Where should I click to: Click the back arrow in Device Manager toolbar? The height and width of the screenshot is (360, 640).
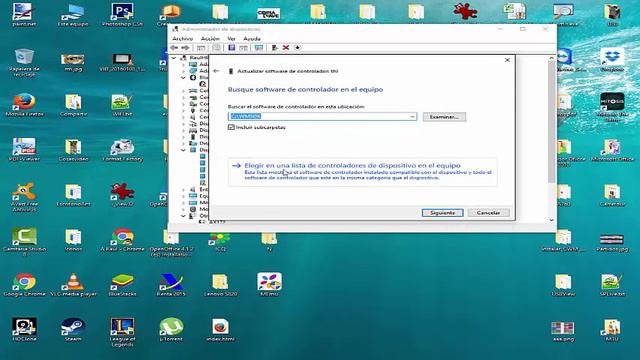(174, 48)
